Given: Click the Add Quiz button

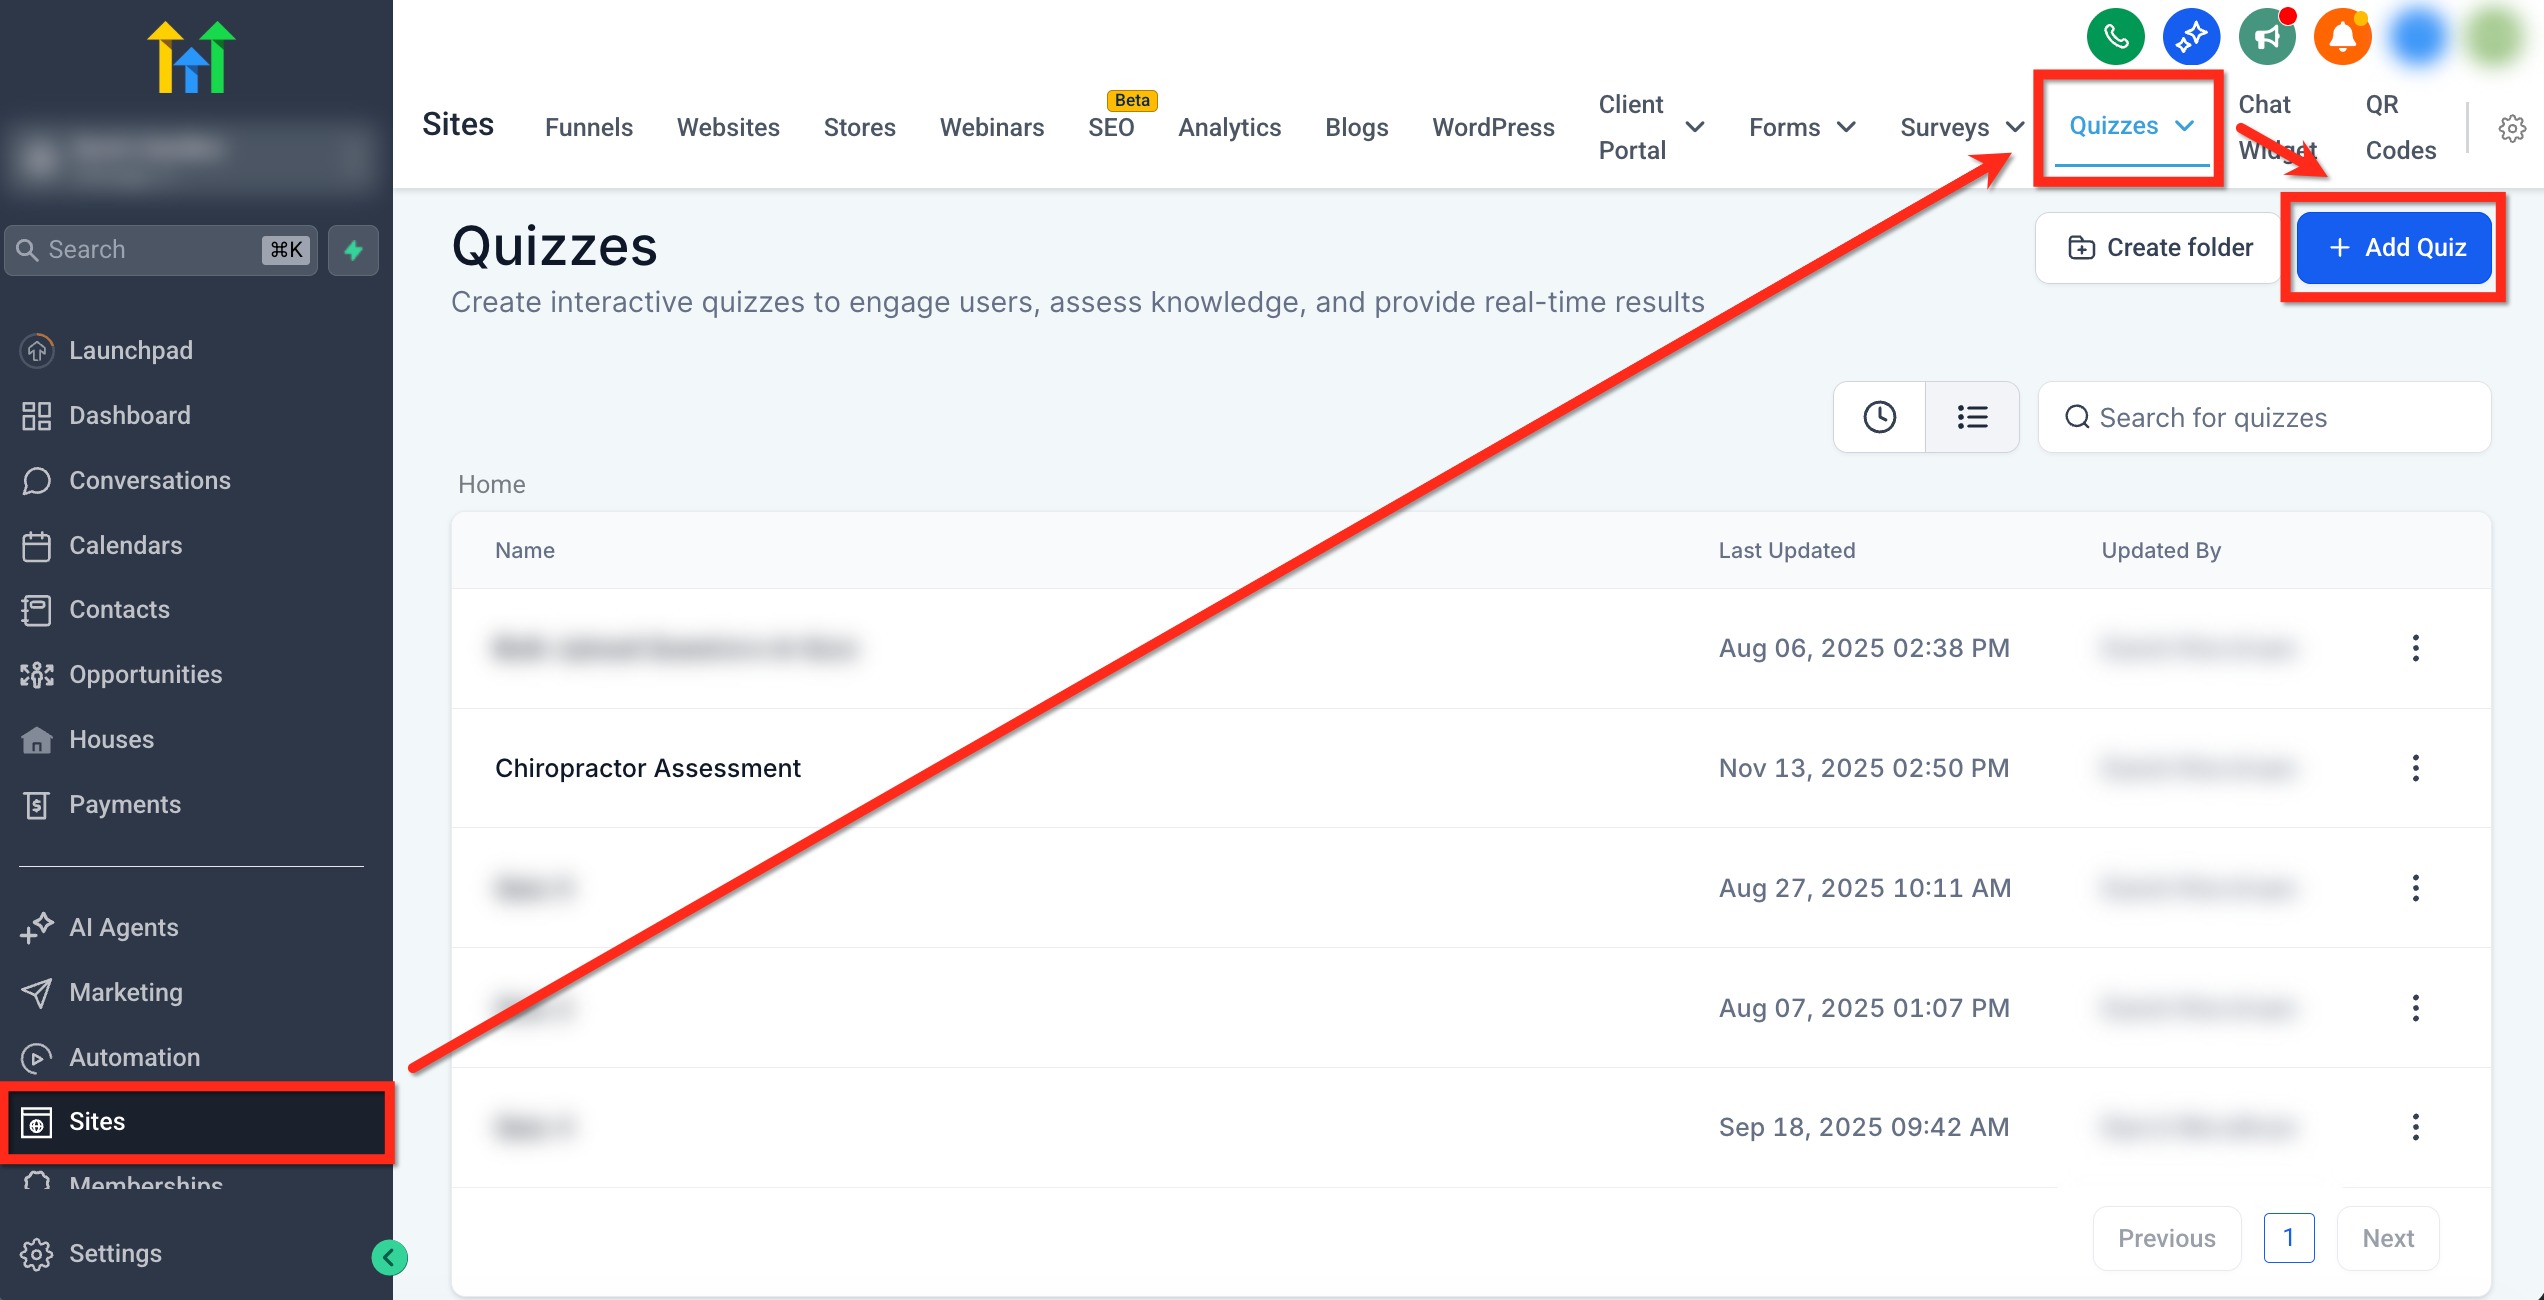Looking at the screenshot, I should coord(2393,248).
